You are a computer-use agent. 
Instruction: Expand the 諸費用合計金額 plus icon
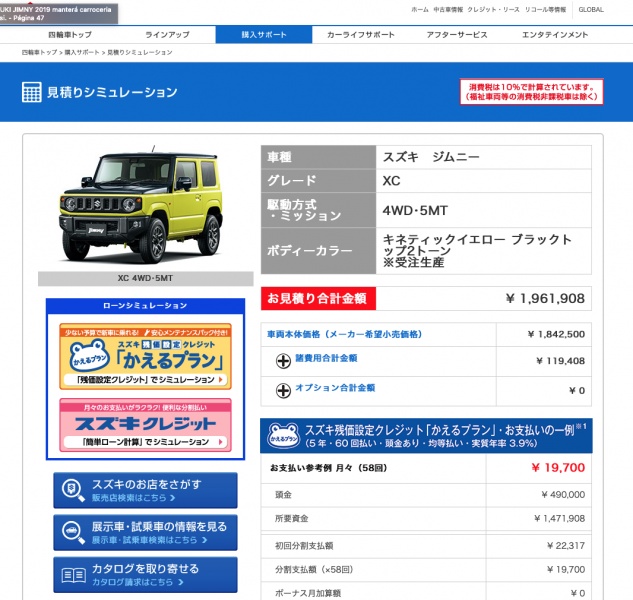click(x=283, y=361)
